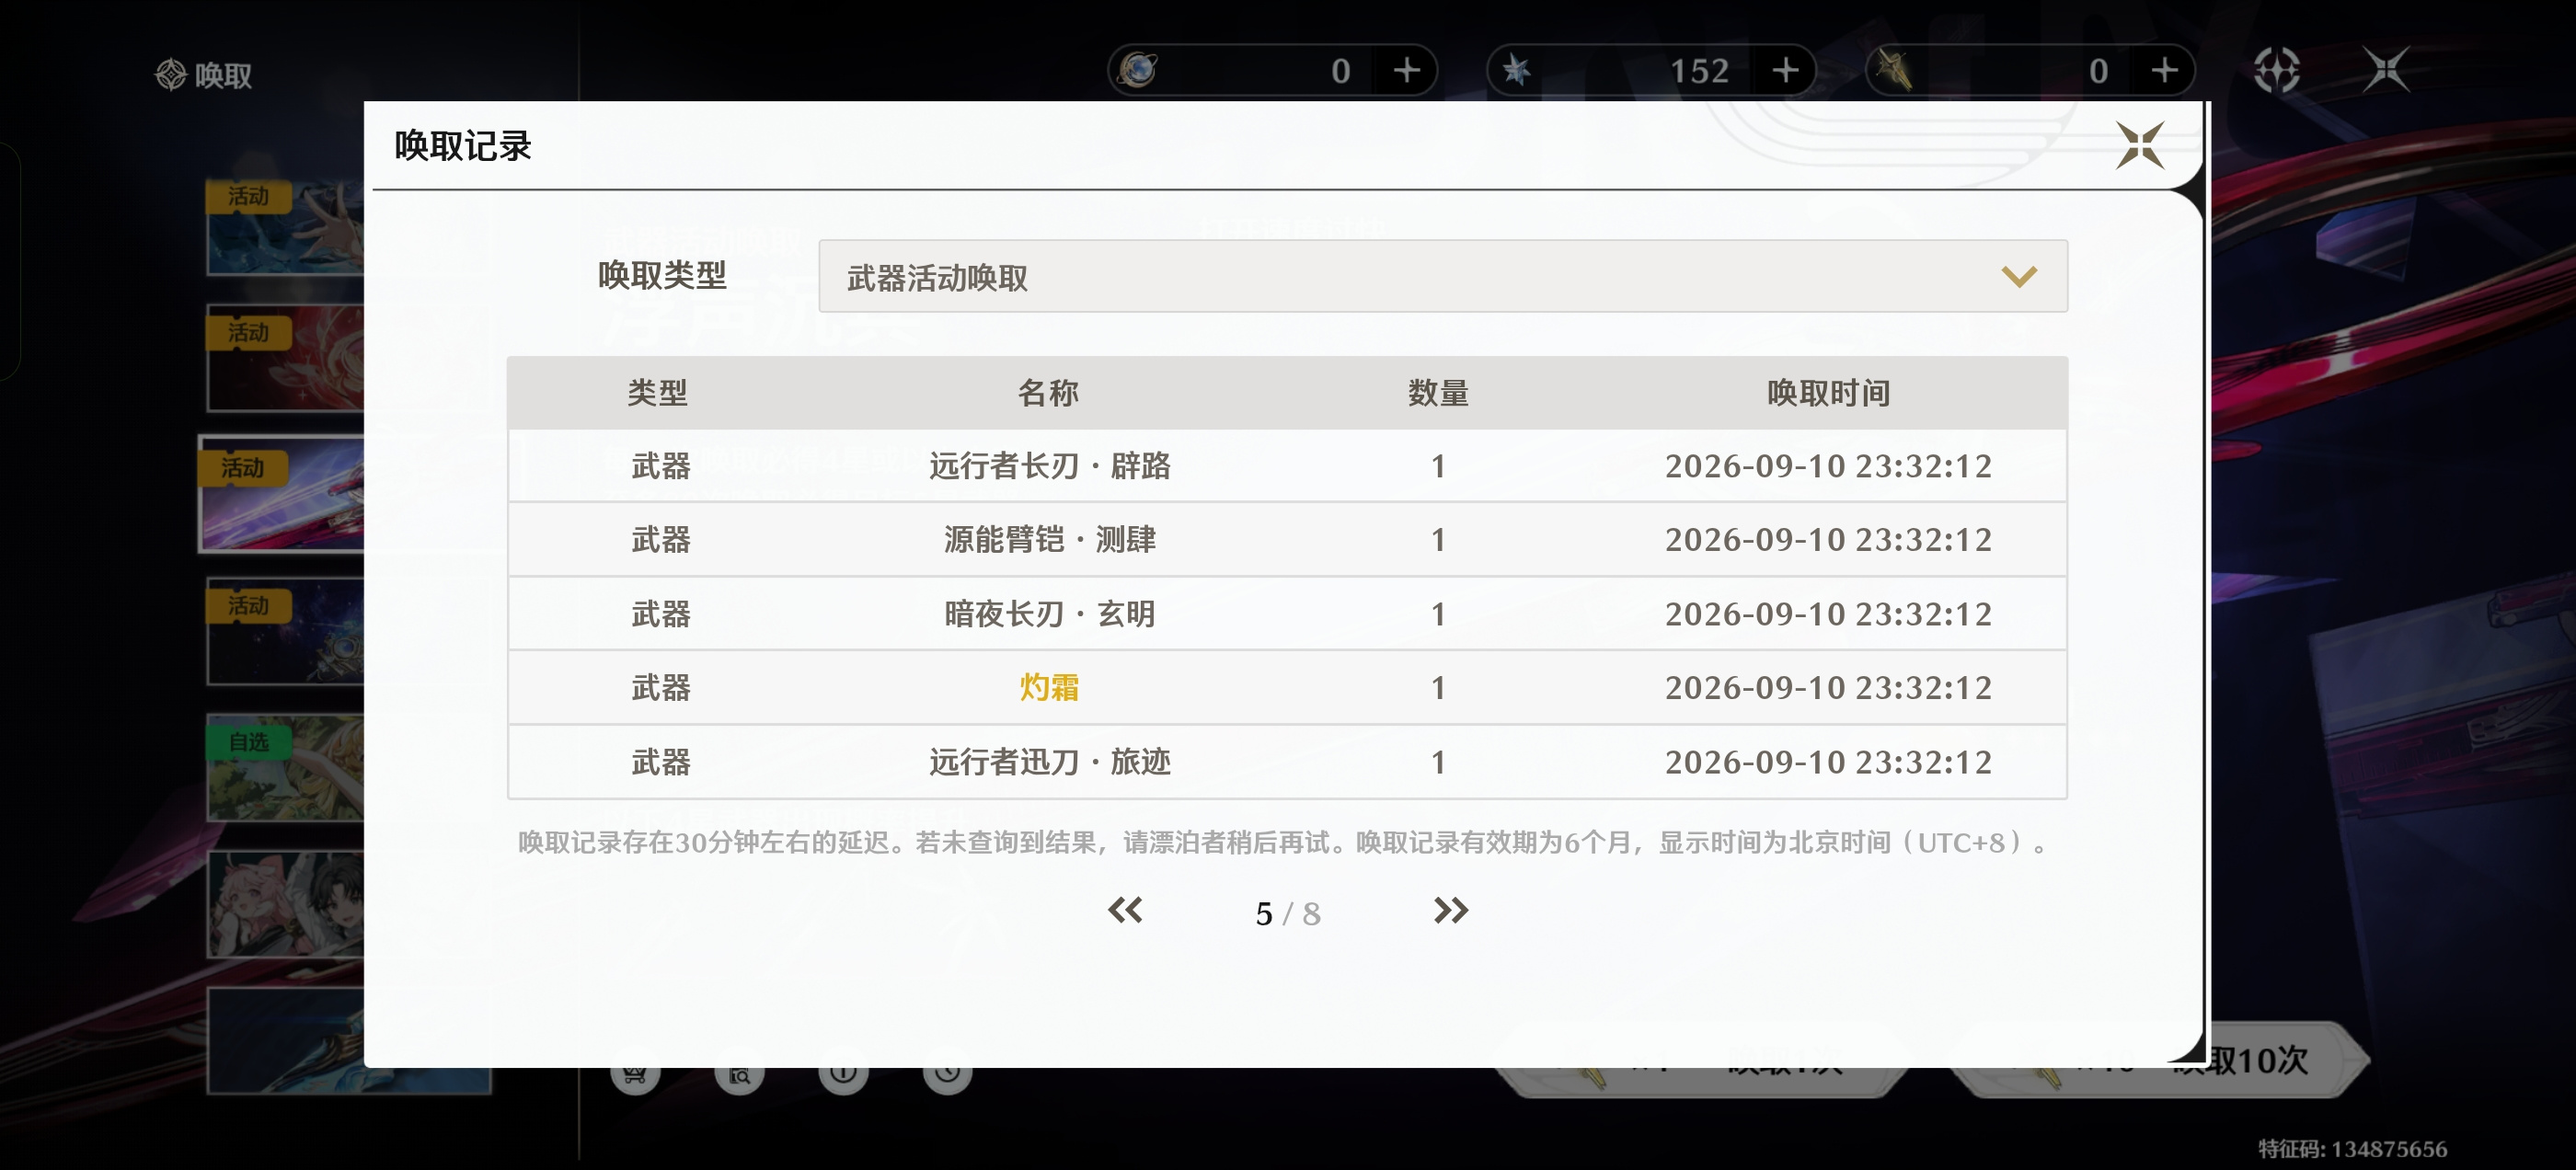This screenshot has height=1170, width=2576.
Task: Click the star currency icon
Action: 1516,70
